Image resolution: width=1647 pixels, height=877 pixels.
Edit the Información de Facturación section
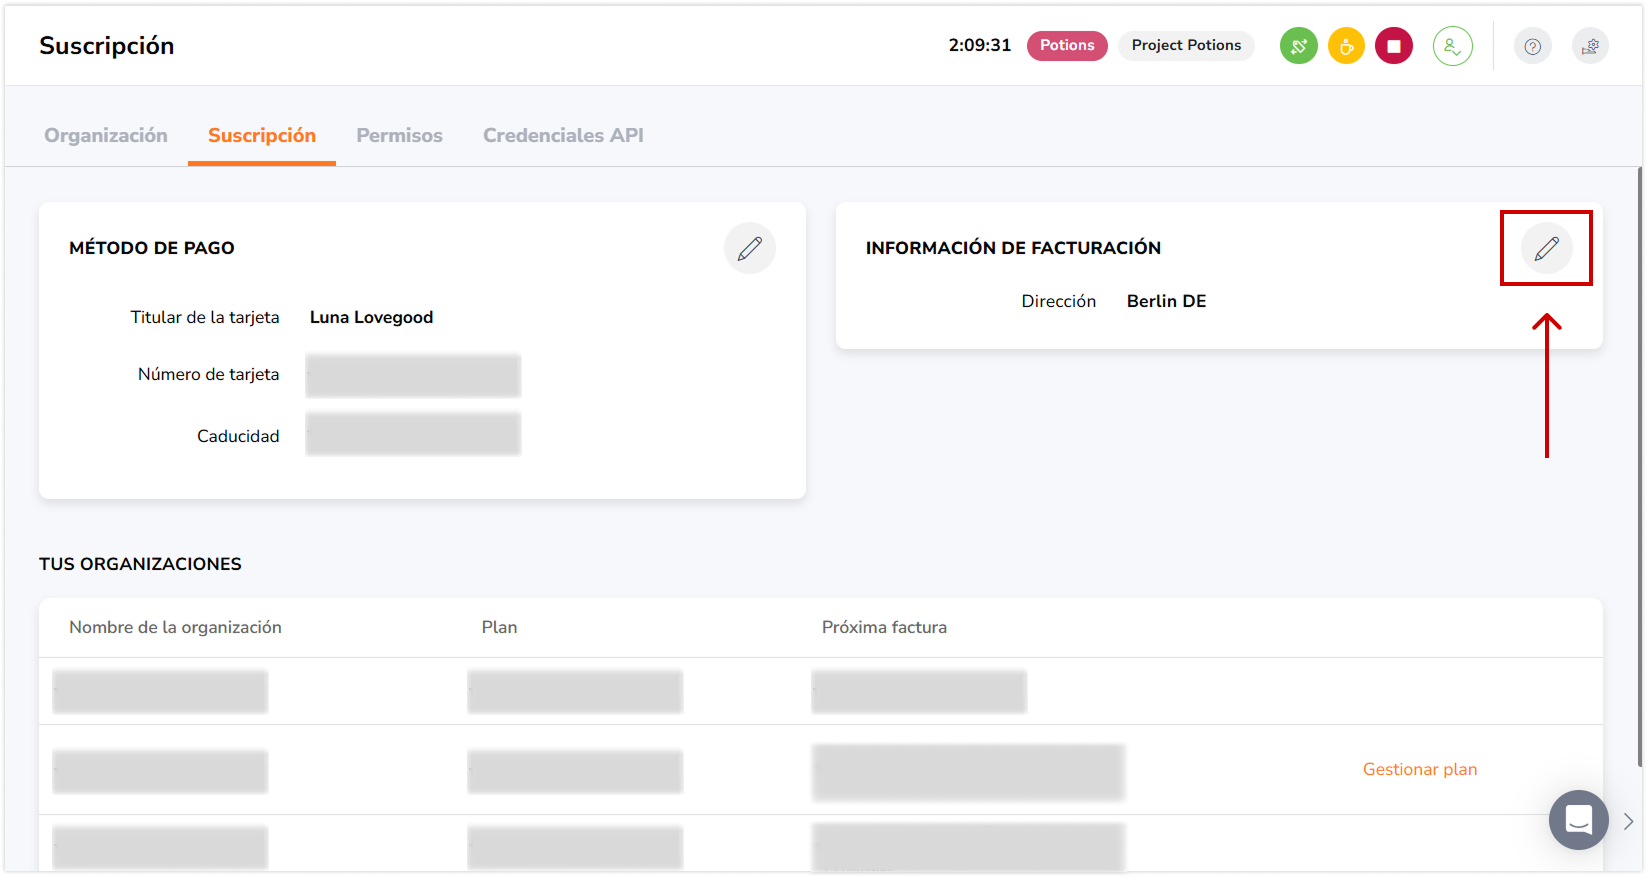1546,248
